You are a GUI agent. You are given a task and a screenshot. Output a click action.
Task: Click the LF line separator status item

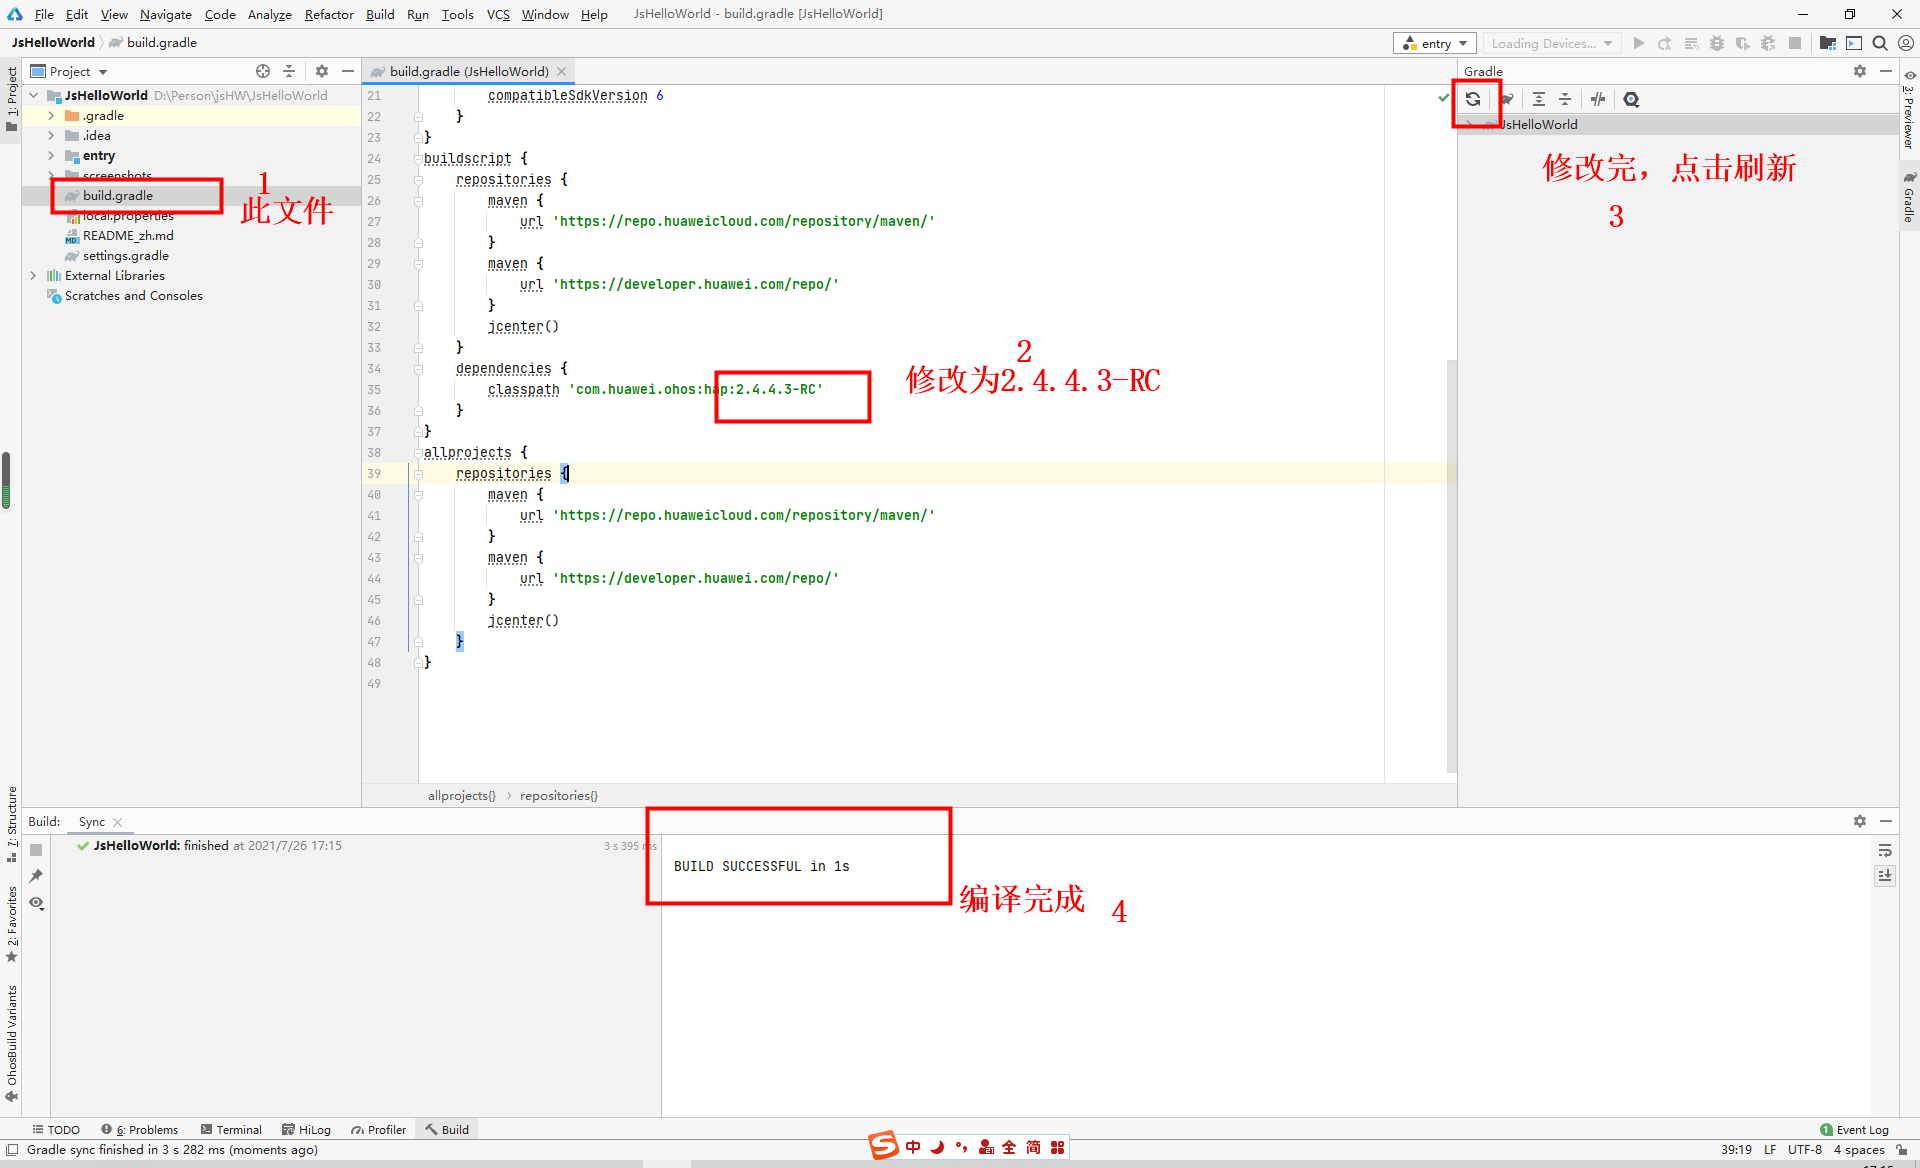pos(1770,1149)
